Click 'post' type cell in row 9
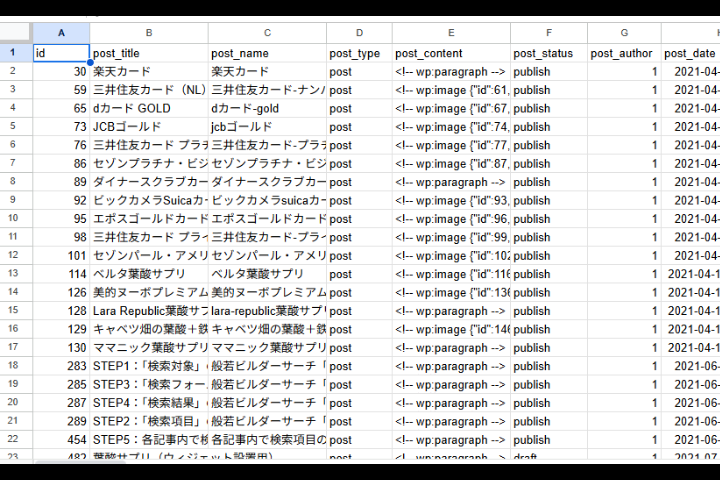The image size is (720, 480). click(359, 200)
